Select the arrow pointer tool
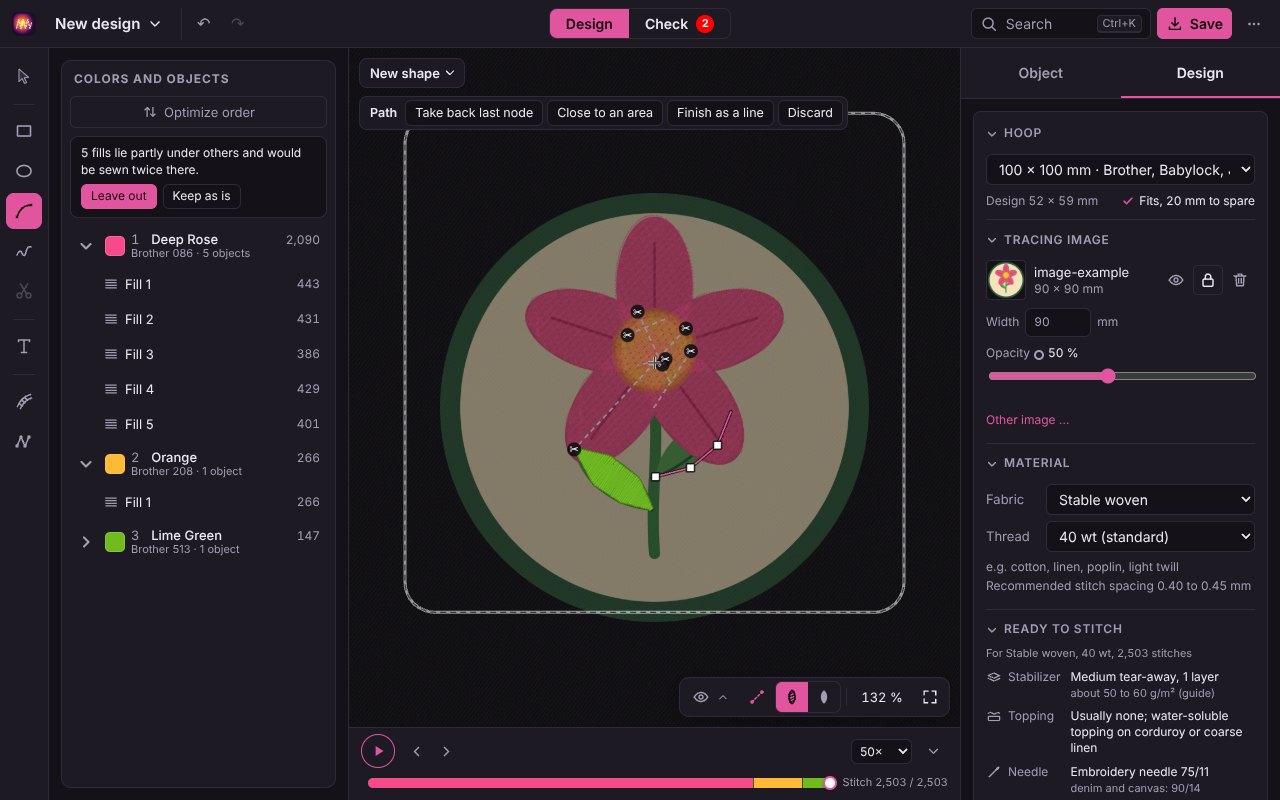 pos(24,77)
